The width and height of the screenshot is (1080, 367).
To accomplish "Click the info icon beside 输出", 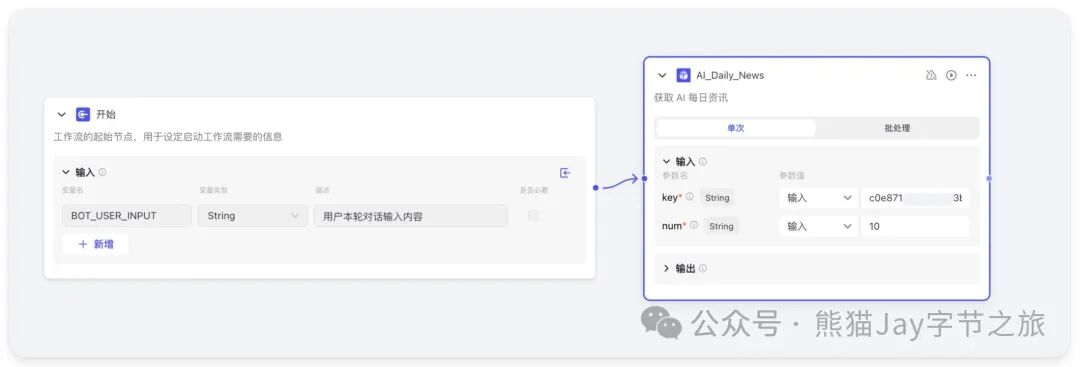I will coord(703,269).
